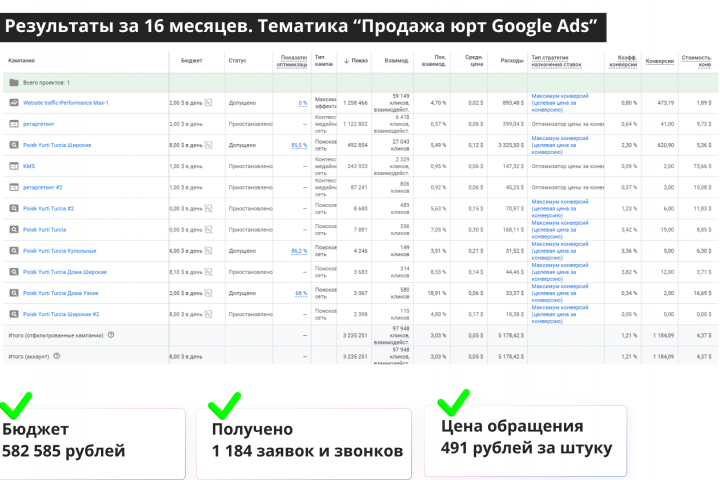Screen dimensions: 720x480
Task: Click the Цена обращения 491 рублей card
Action: pos(525,441)
